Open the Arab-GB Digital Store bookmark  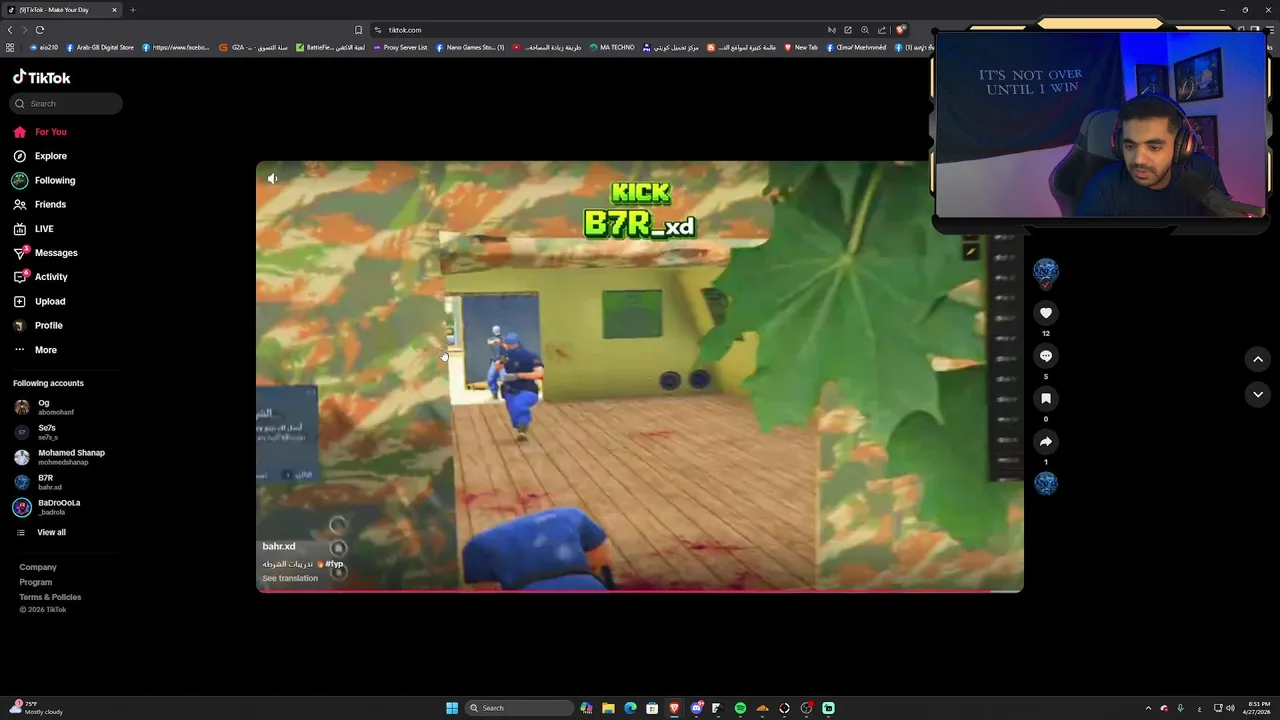coord(99,47)
